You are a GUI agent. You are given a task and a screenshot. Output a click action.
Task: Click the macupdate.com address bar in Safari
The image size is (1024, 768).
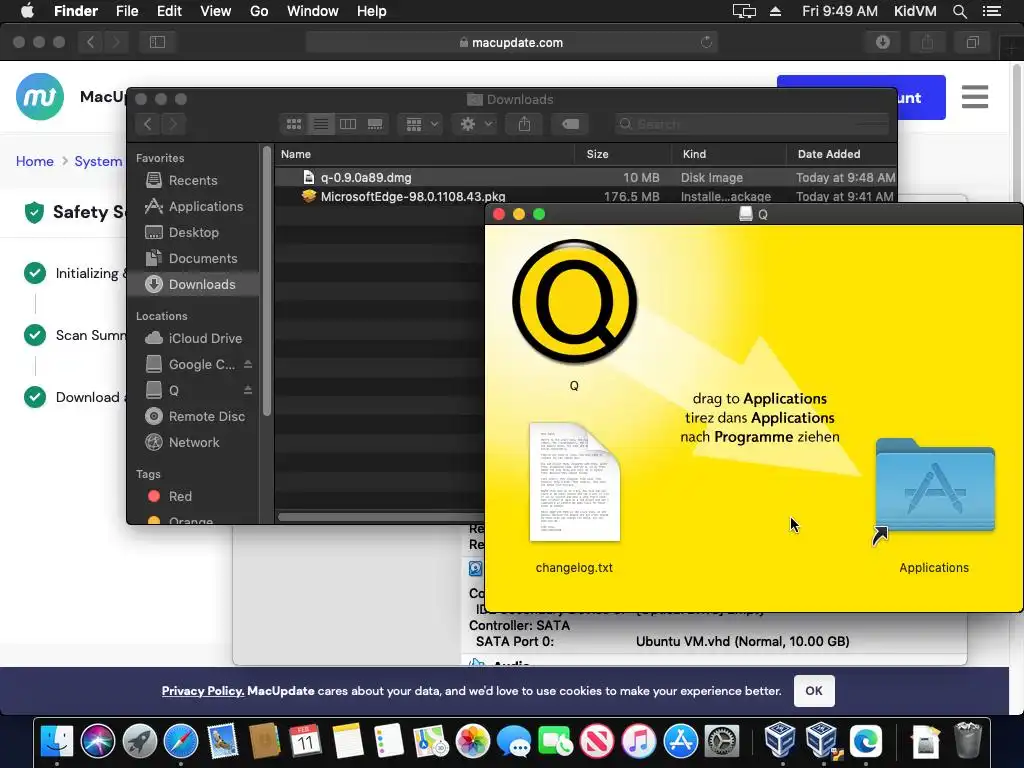511,42
